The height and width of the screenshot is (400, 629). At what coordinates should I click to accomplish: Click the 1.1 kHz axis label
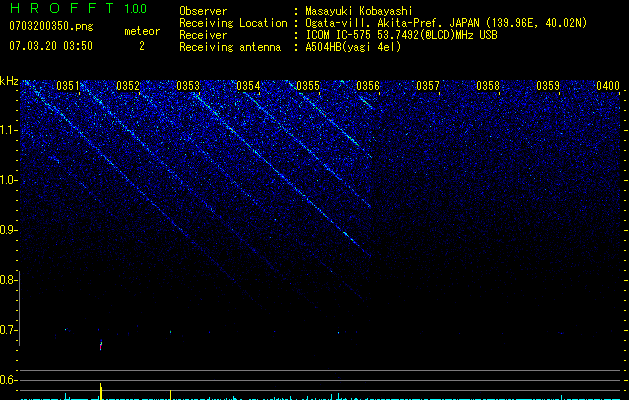8,130
